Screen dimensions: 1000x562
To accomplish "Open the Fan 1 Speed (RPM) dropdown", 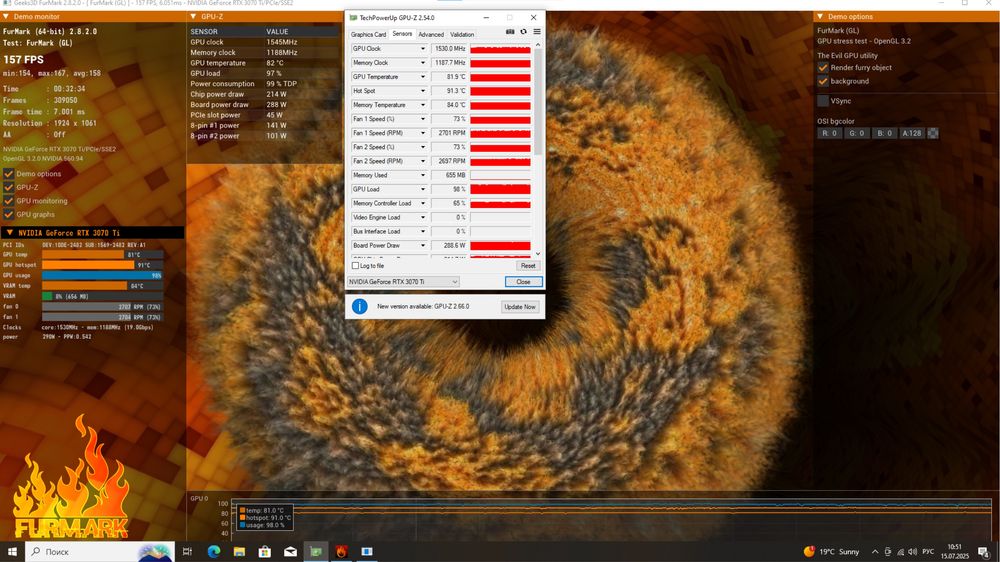I will 422,133.
